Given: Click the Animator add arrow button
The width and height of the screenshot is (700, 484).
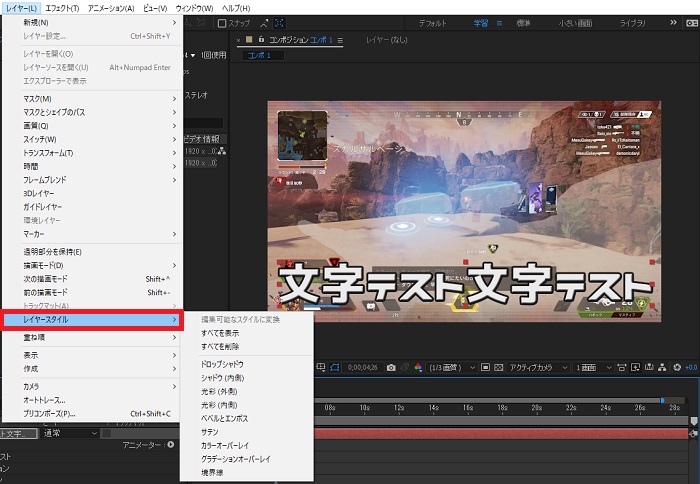Looking at the screenshot, I should click(x=171, y=444).
